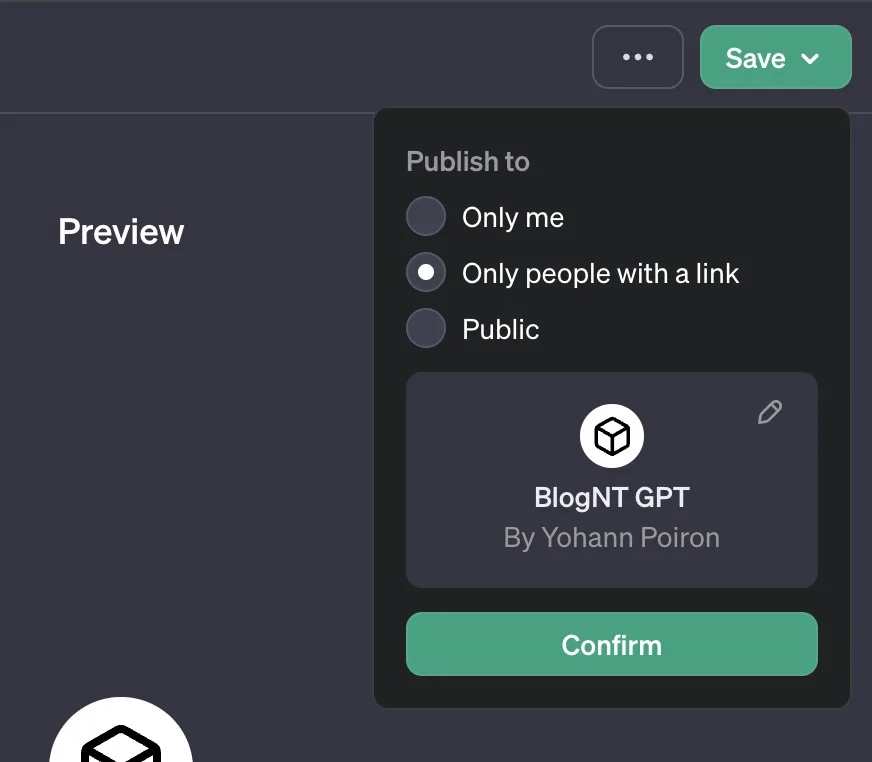The width and height of the screenshot is (872, 762).
Task: Click the BlogNT GPT name text
Action: click(x=611, y=497)
